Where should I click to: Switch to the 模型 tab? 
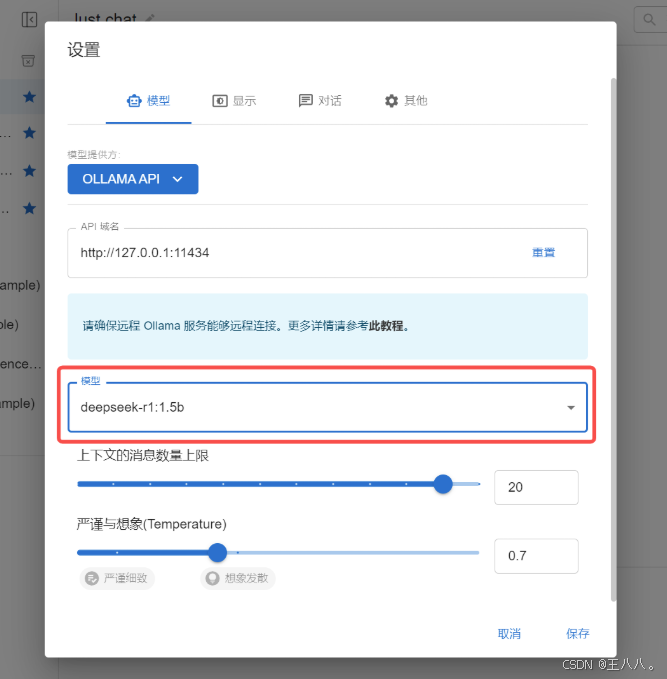[x=149, y=101]
